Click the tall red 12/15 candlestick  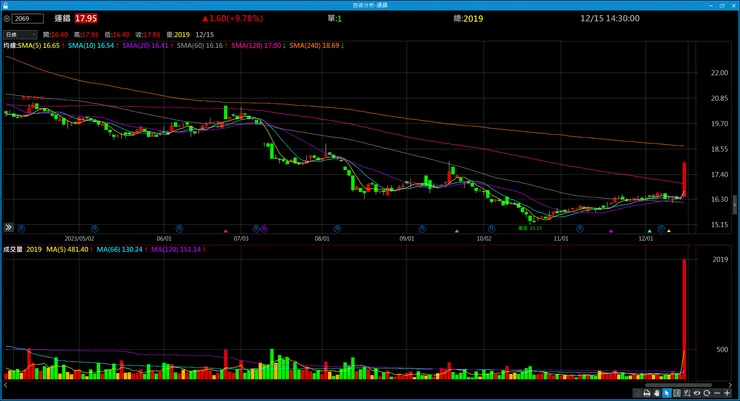coord(684,178)
